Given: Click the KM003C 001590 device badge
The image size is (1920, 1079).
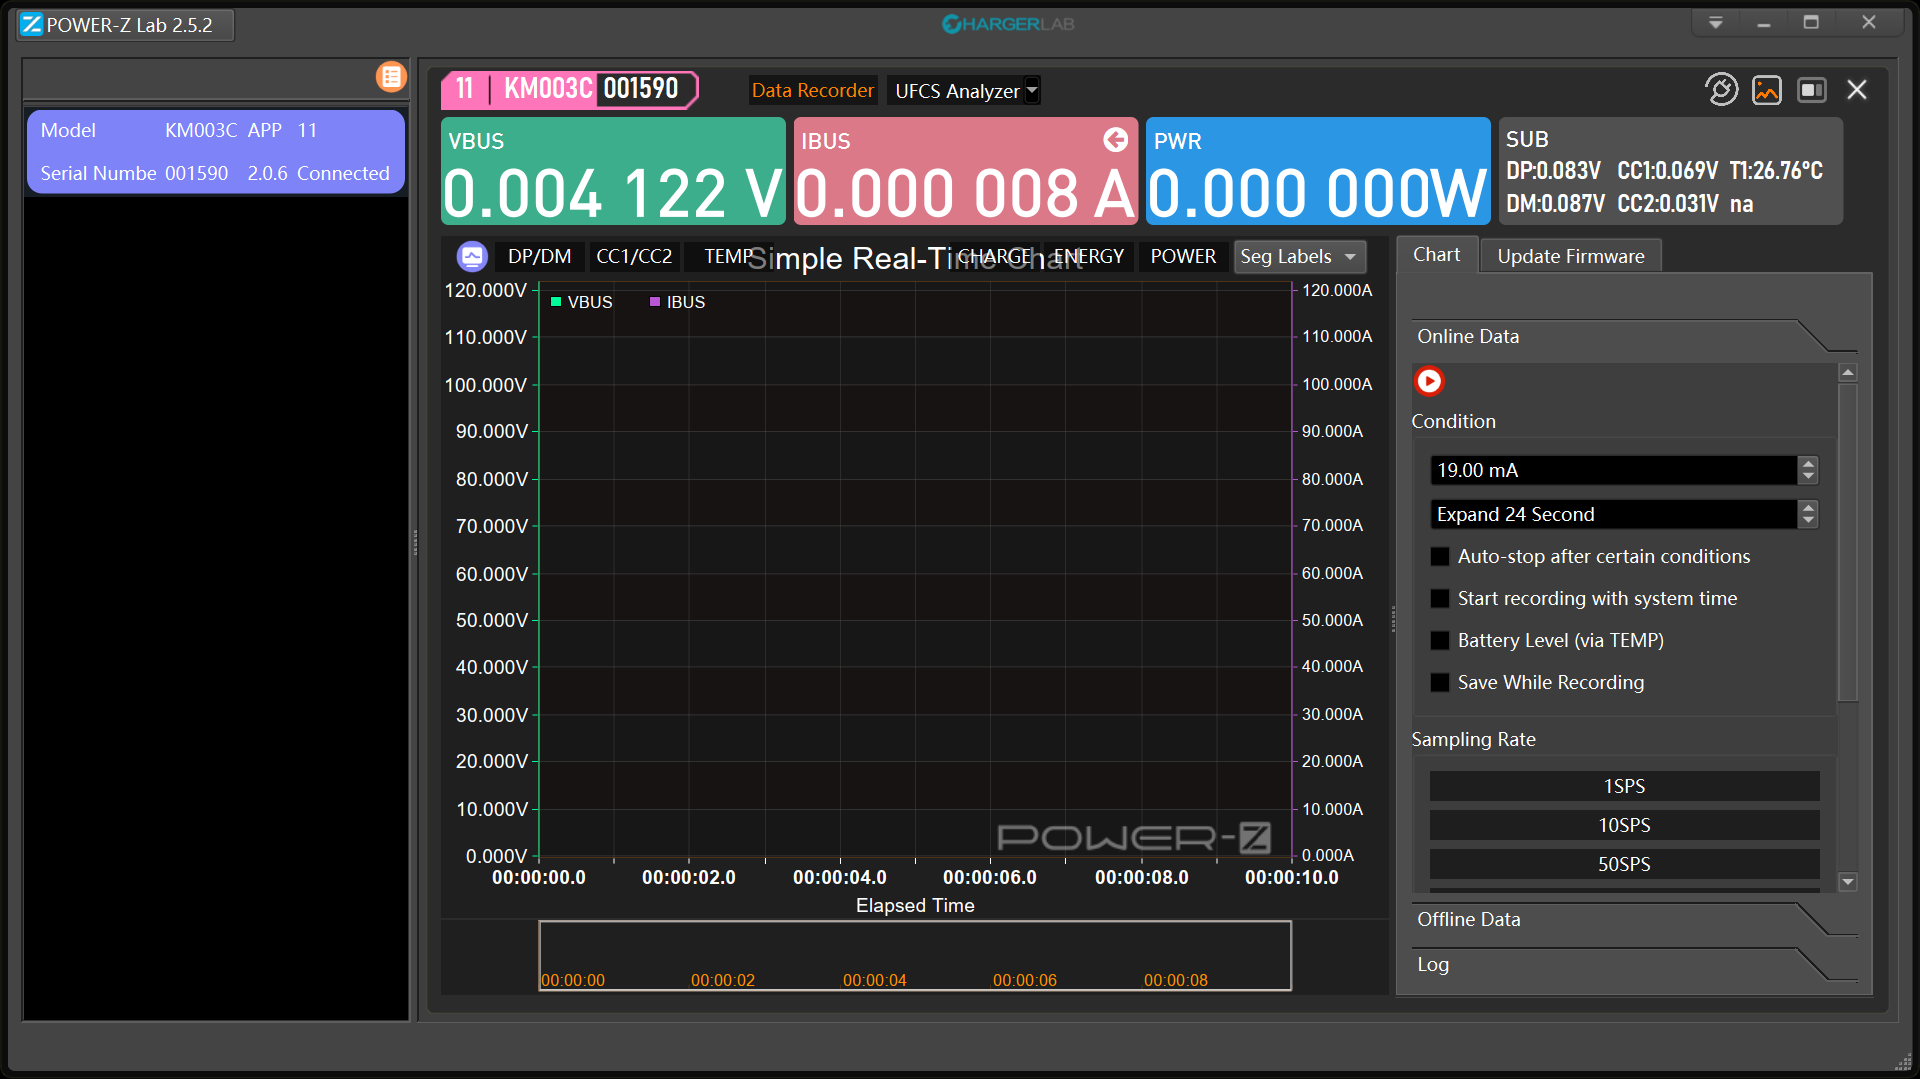Looking at the screenshot, I should point(570,89).
